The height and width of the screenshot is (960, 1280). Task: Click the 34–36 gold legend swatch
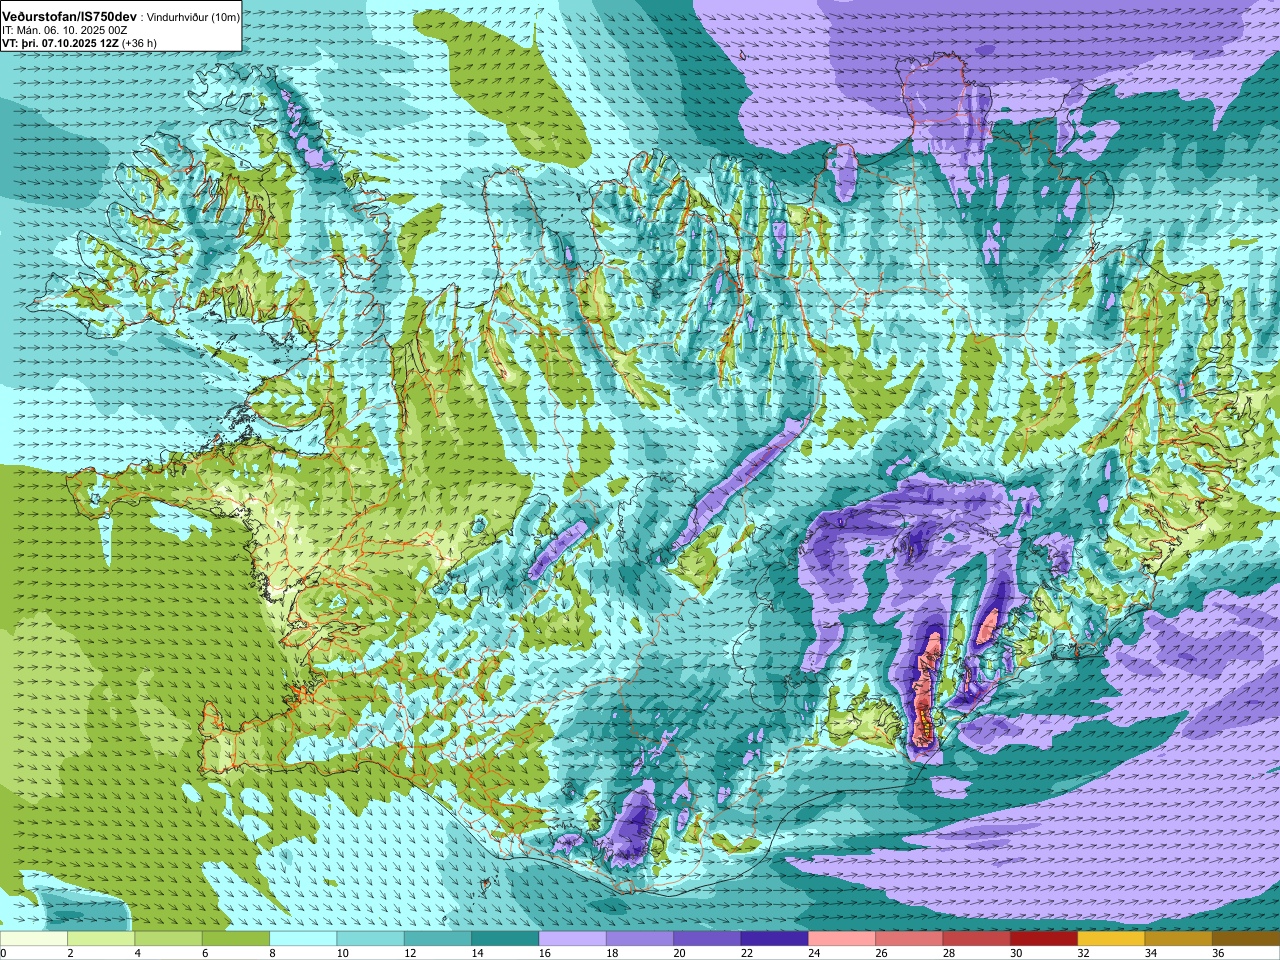click(x=1178, y=939)
